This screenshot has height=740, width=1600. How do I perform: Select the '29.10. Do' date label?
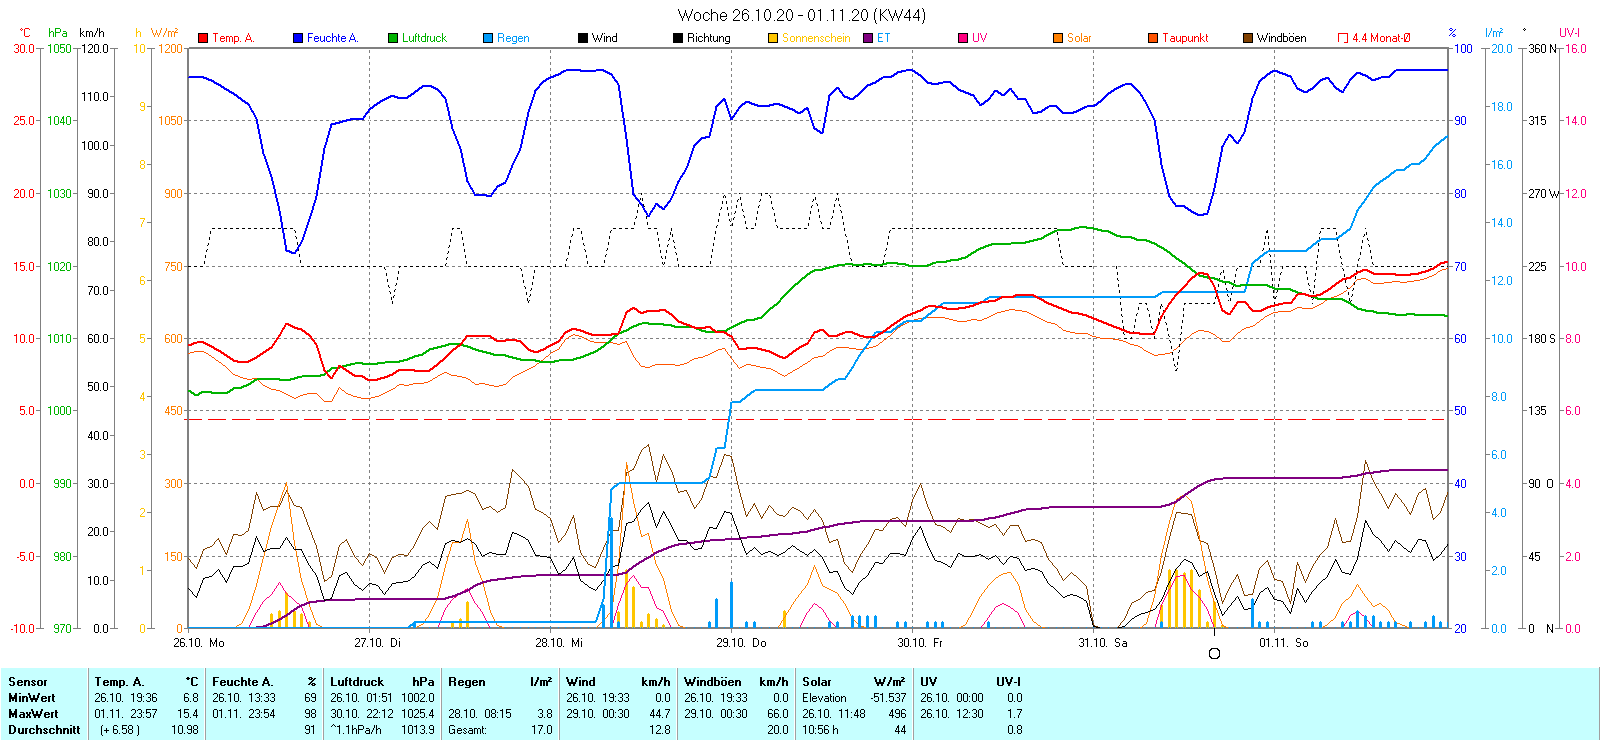coord(741,643)
